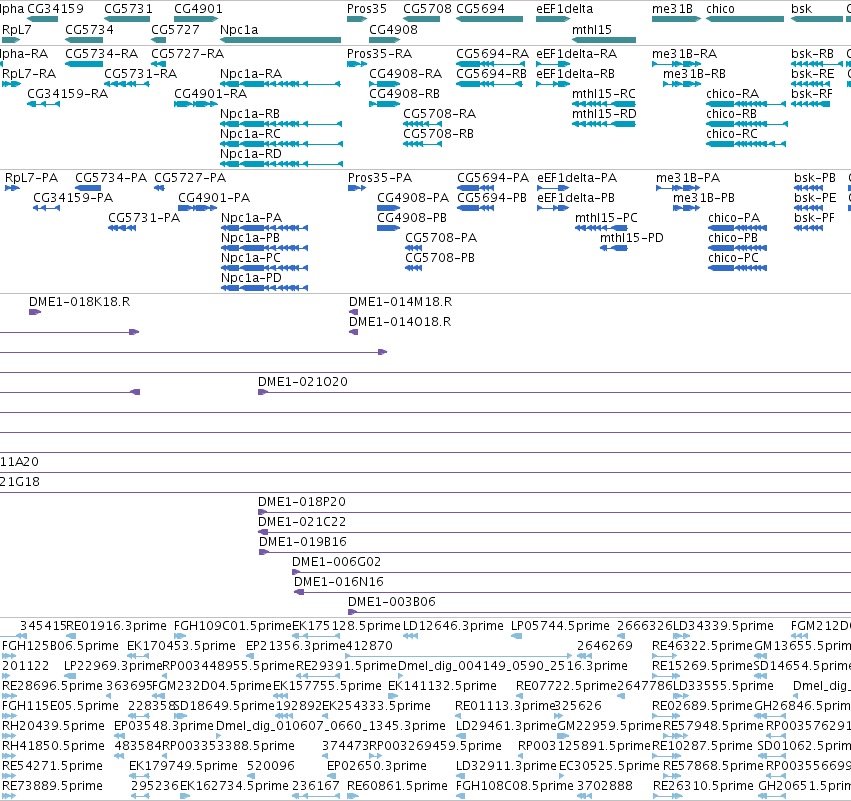851x801 pixels.
Task: Select transcript Npc1a-RD
Action: coord(281,164)
